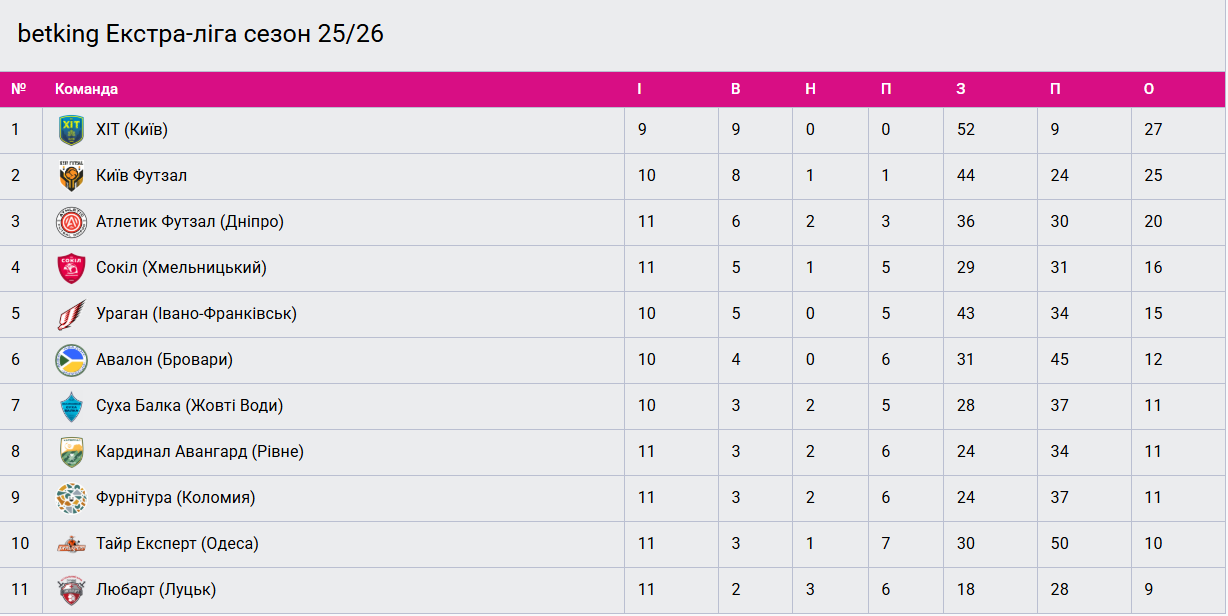Open the ХІТ (Київ) team name link
Screen dimensions: 1228x616
click(132, 130)
